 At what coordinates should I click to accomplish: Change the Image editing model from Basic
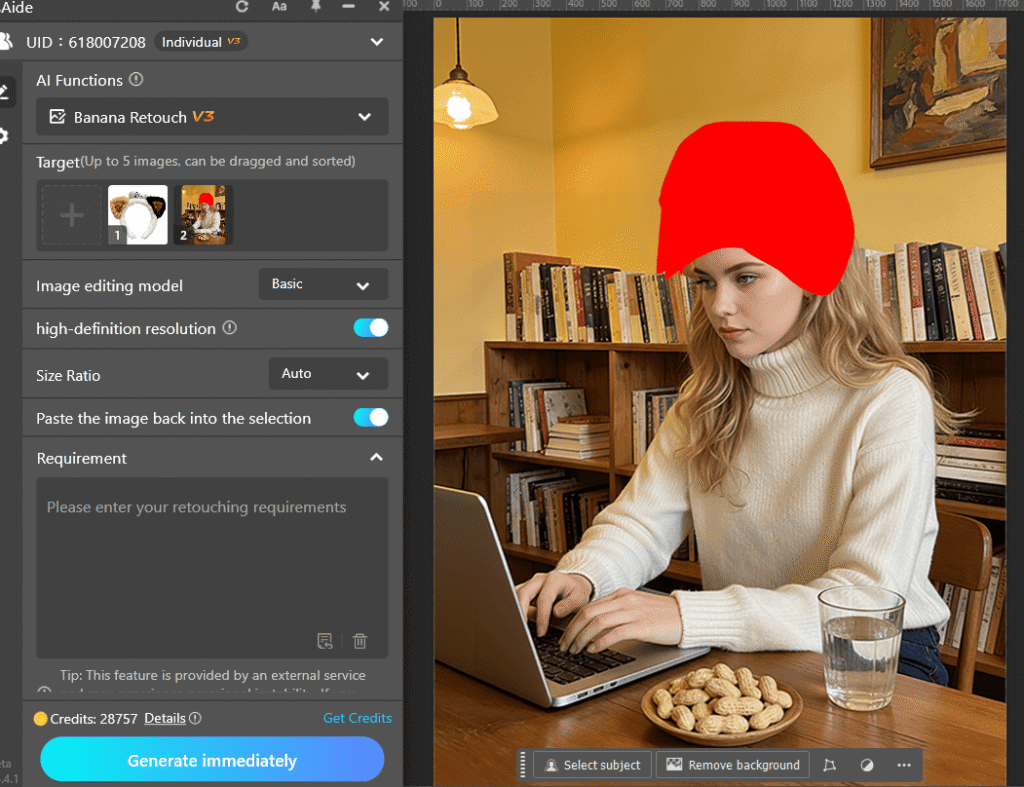tap(322, 284)
